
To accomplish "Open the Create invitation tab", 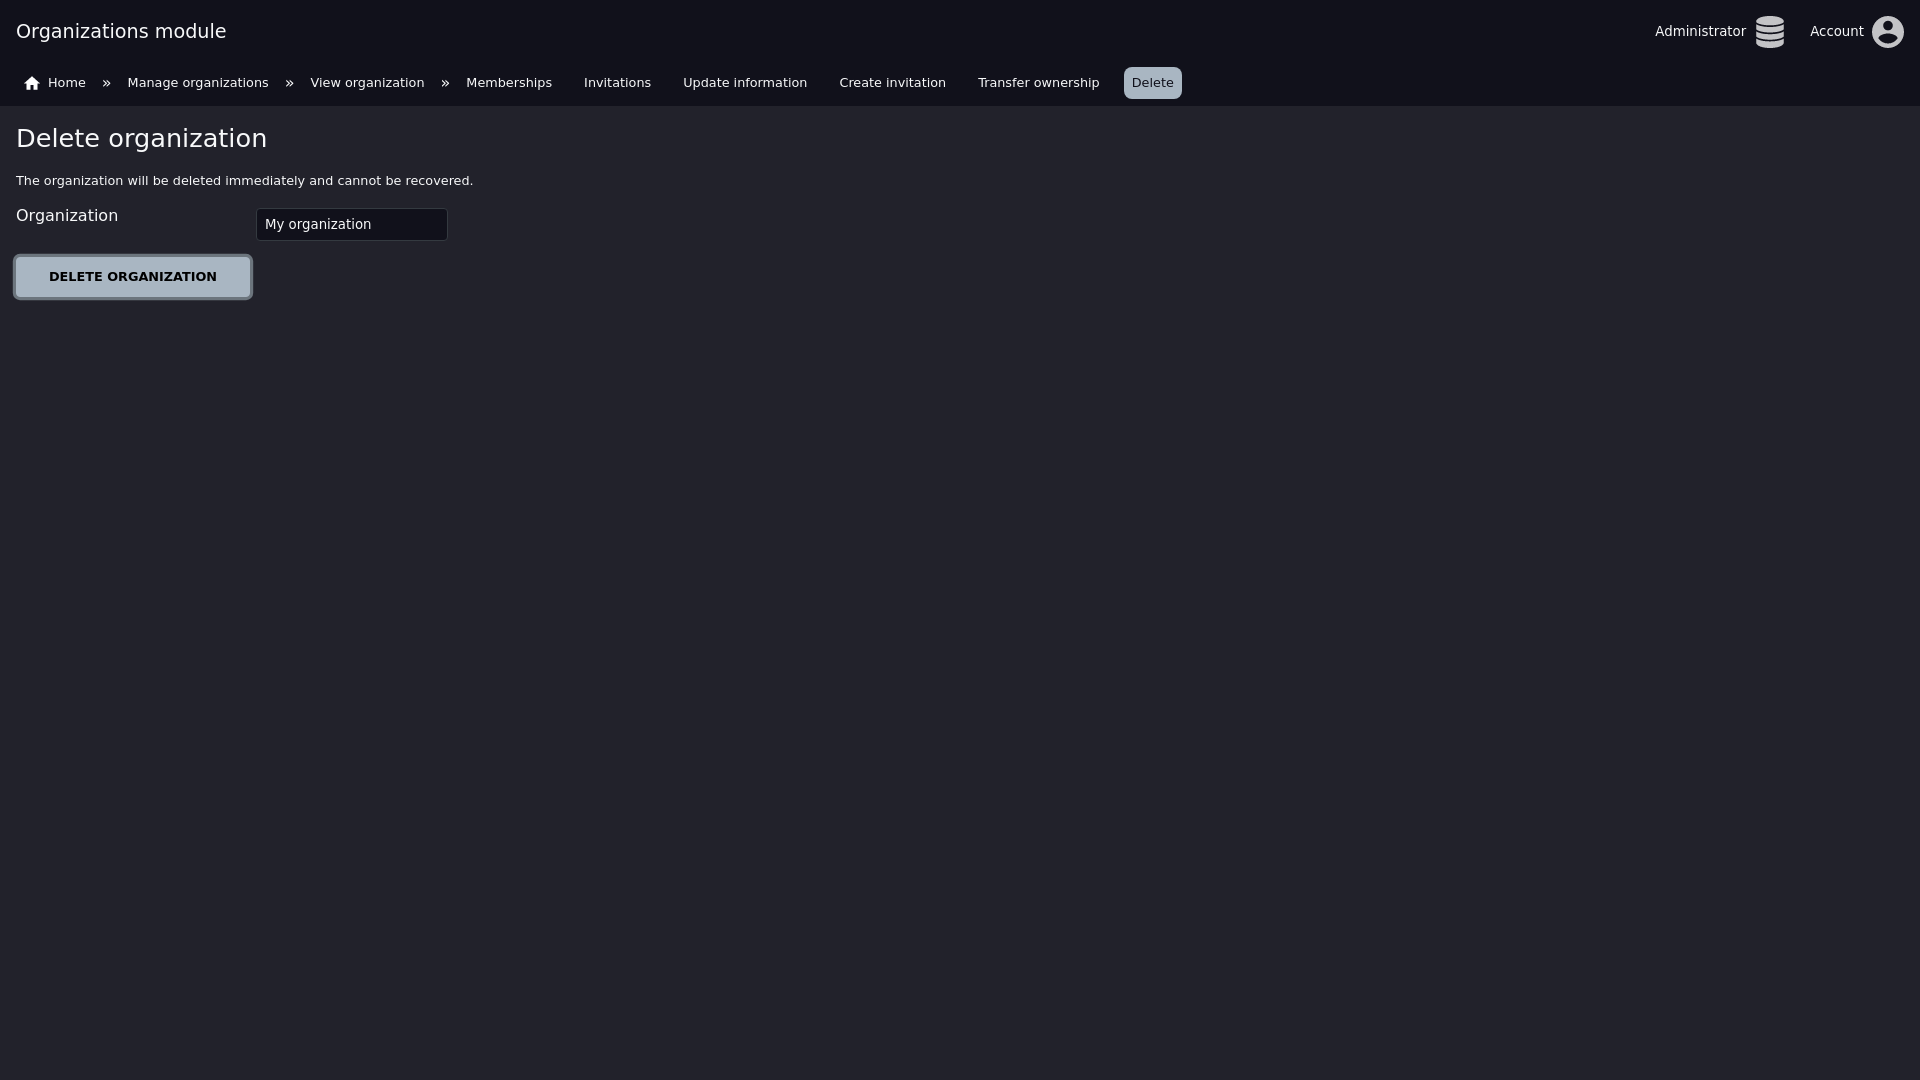I will tap(892, 83).
